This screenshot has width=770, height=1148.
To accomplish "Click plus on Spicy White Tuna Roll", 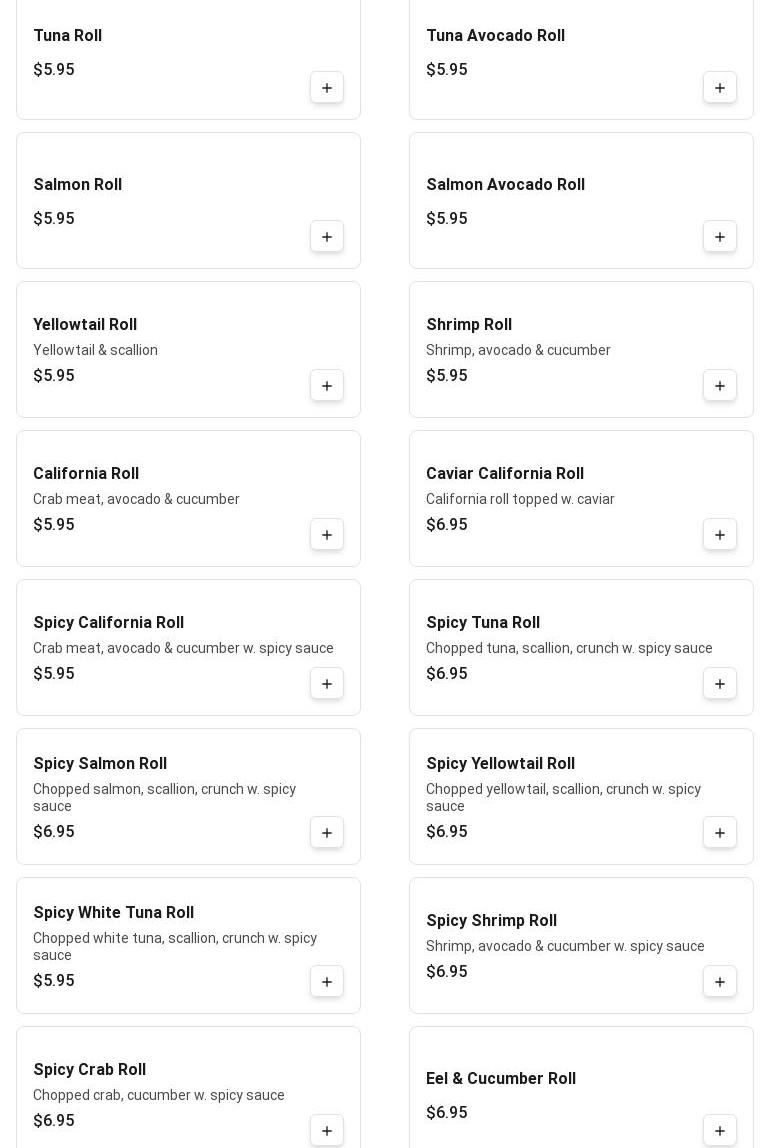I will pos(327,982).
